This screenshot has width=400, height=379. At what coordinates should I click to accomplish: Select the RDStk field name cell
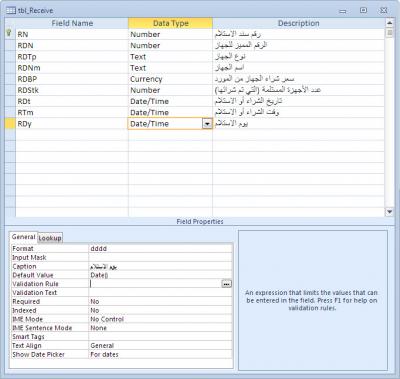[x=72, y=90]
